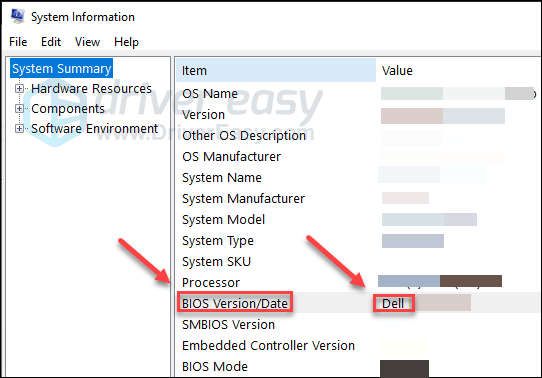Image resolution: width=542 pixels, height=378 pixels.
Task: Select the Processor row
Action: pyautogui.click(x=358, y=282)
